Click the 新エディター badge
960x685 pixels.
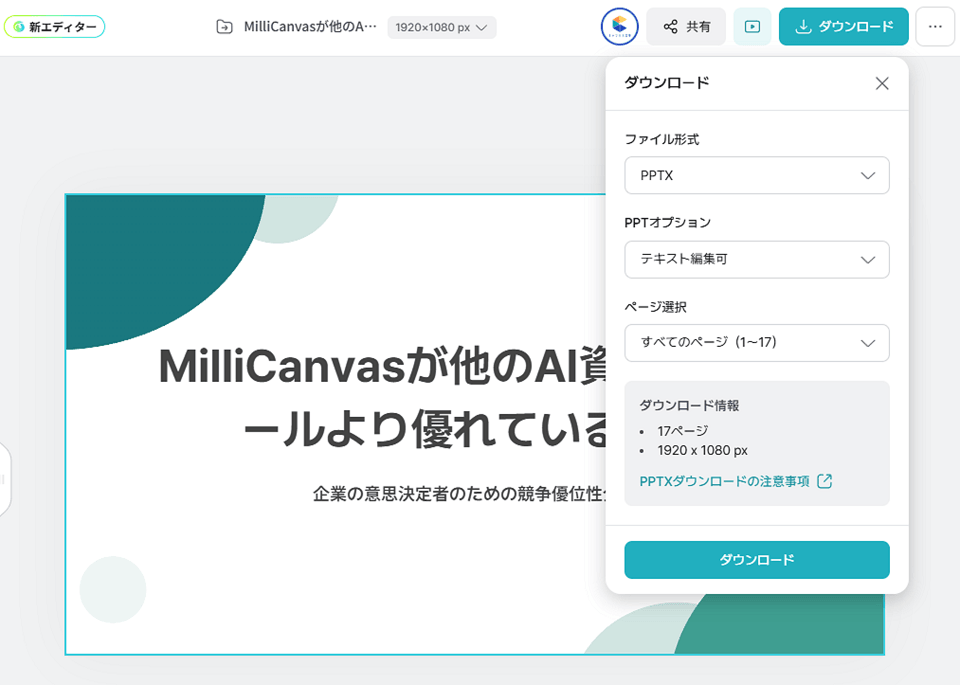(54, 27)
